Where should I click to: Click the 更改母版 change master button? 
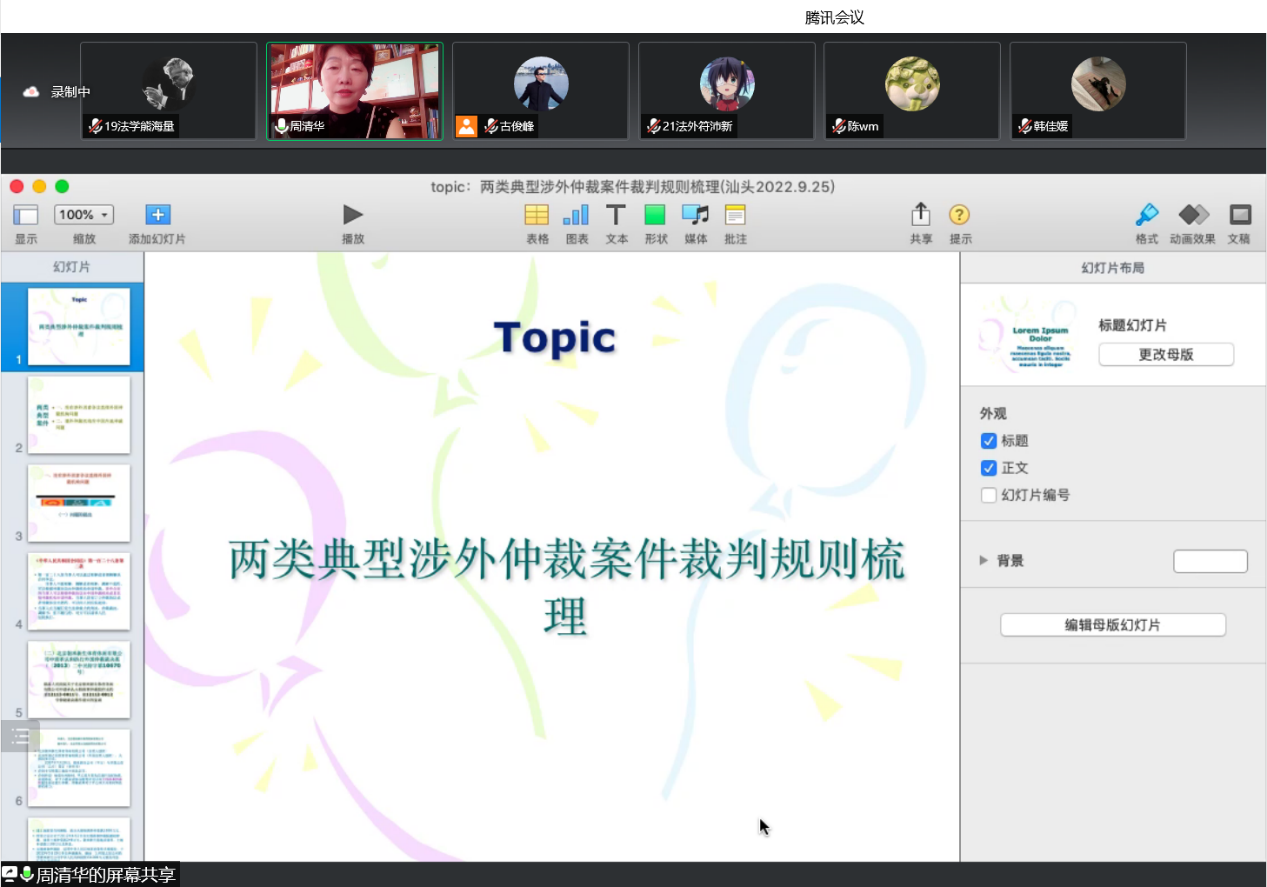[1166, 354]
